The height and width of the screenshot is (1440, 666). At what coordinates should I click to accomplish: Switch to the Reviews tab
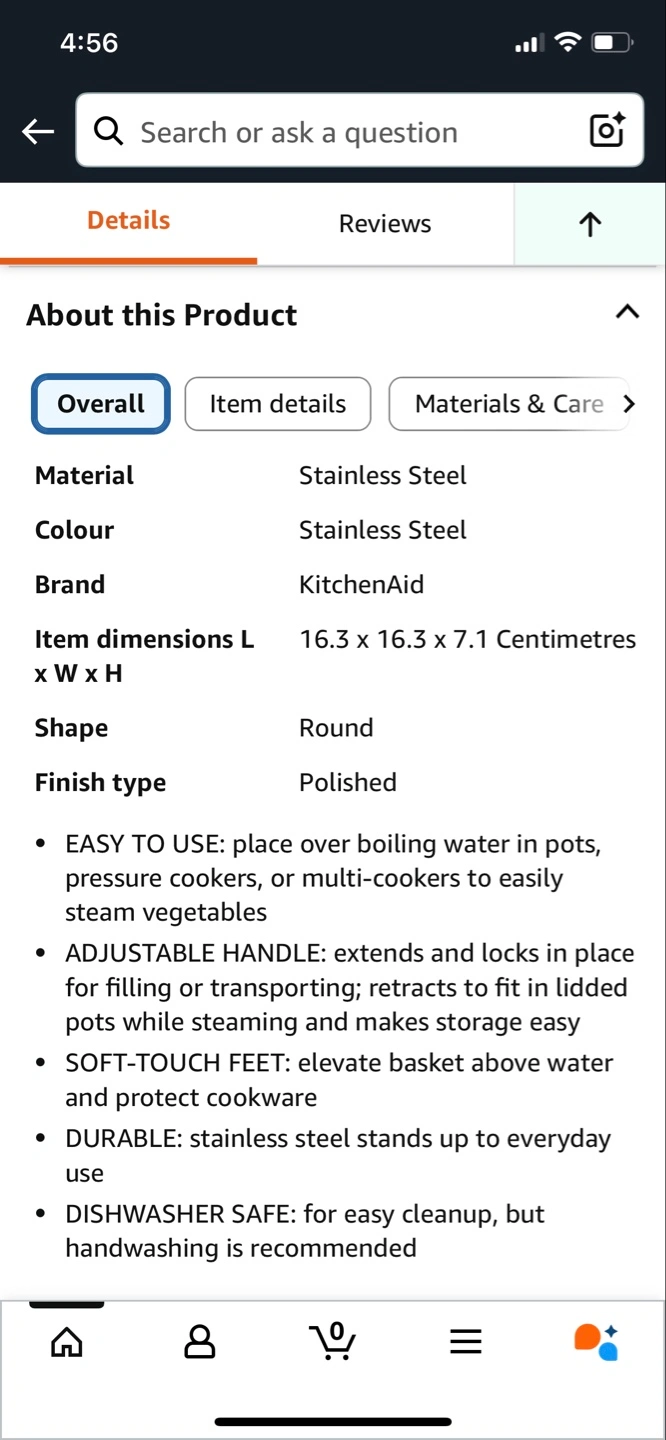(385, 224)
